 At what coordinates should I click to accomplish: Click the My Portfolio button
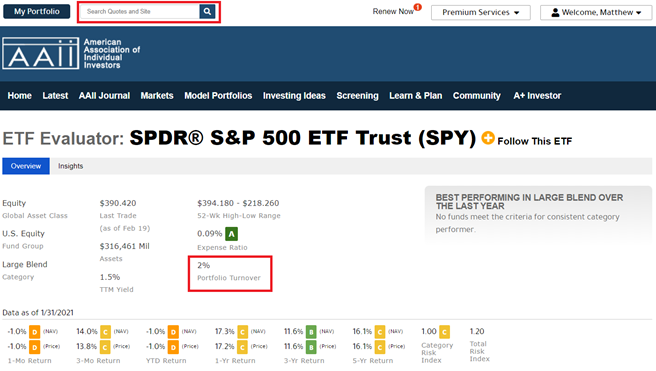coord(36,11)
